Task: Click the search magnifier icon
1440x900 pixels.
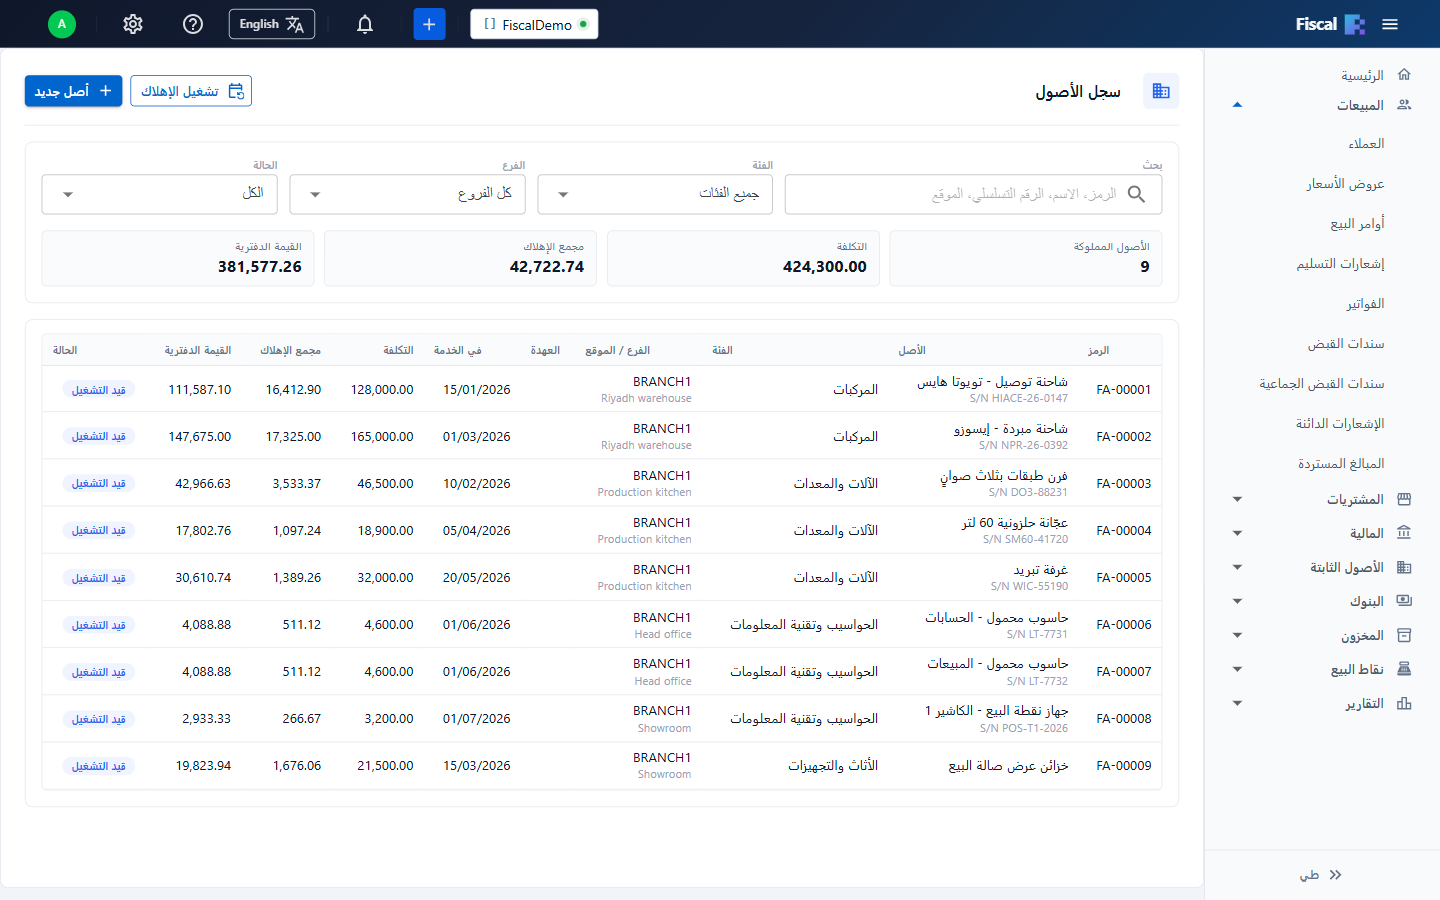Action: click(1136, 194)
